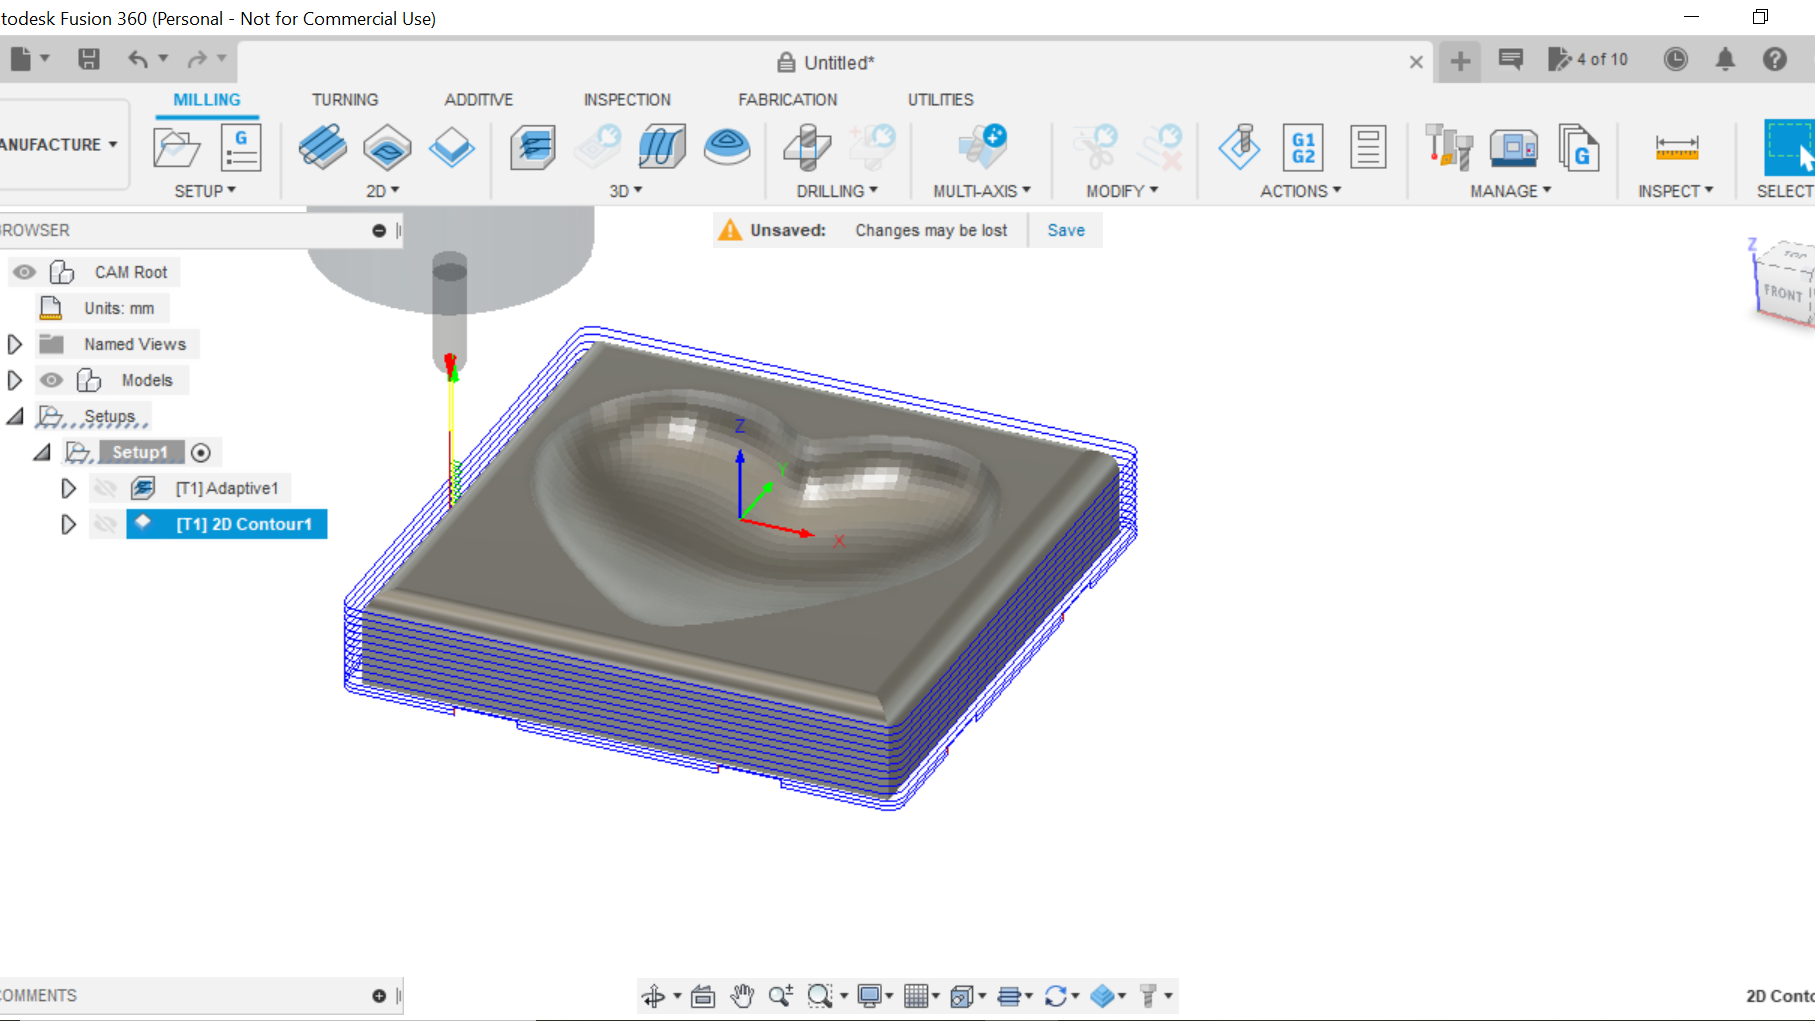Add a new design tab
The width and height of the screenshot is (1815, 1021).
pos(1460,61)
